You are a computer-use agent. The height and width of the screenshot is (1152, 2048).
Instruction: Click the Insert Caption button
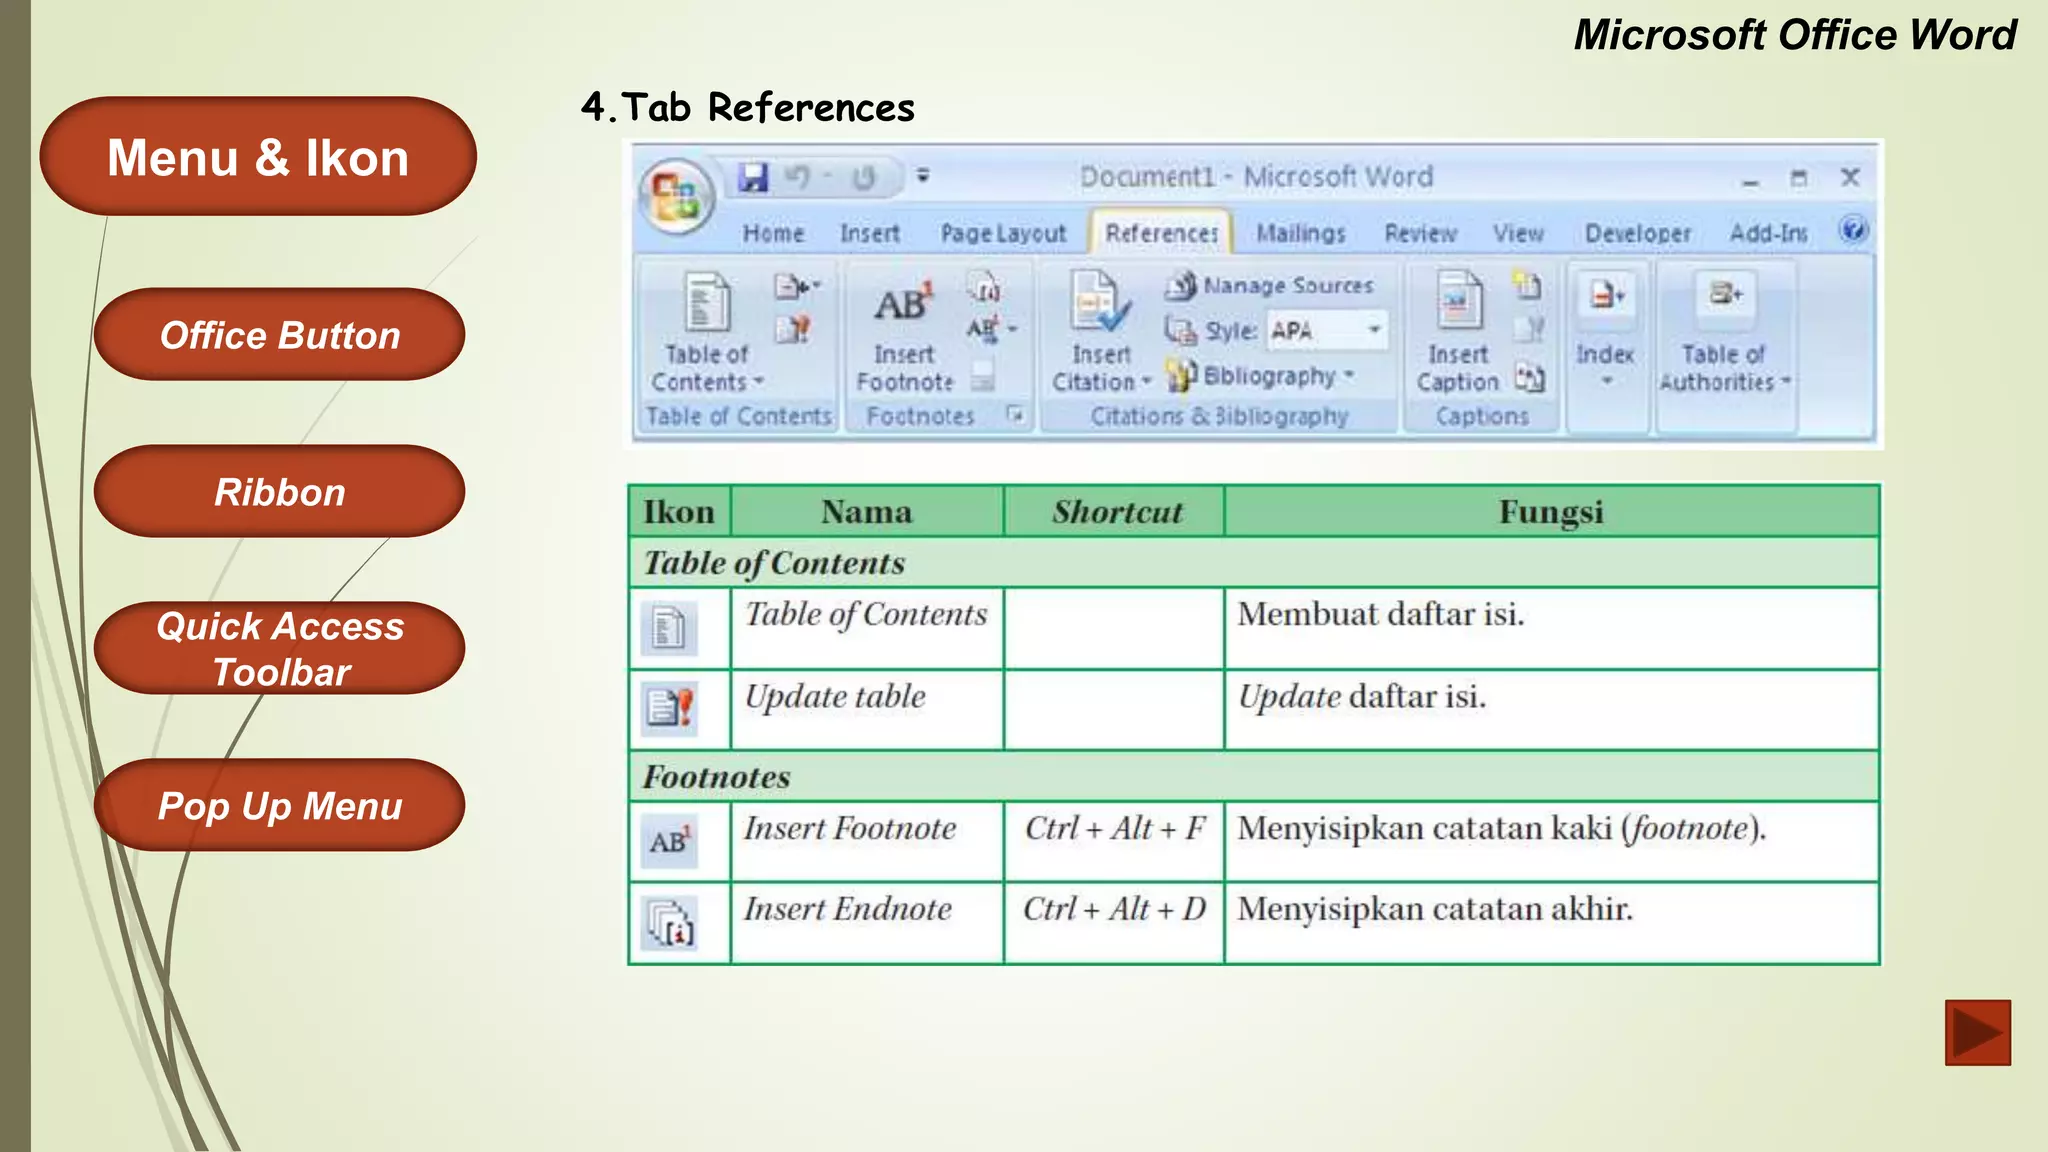[1458, 333]
